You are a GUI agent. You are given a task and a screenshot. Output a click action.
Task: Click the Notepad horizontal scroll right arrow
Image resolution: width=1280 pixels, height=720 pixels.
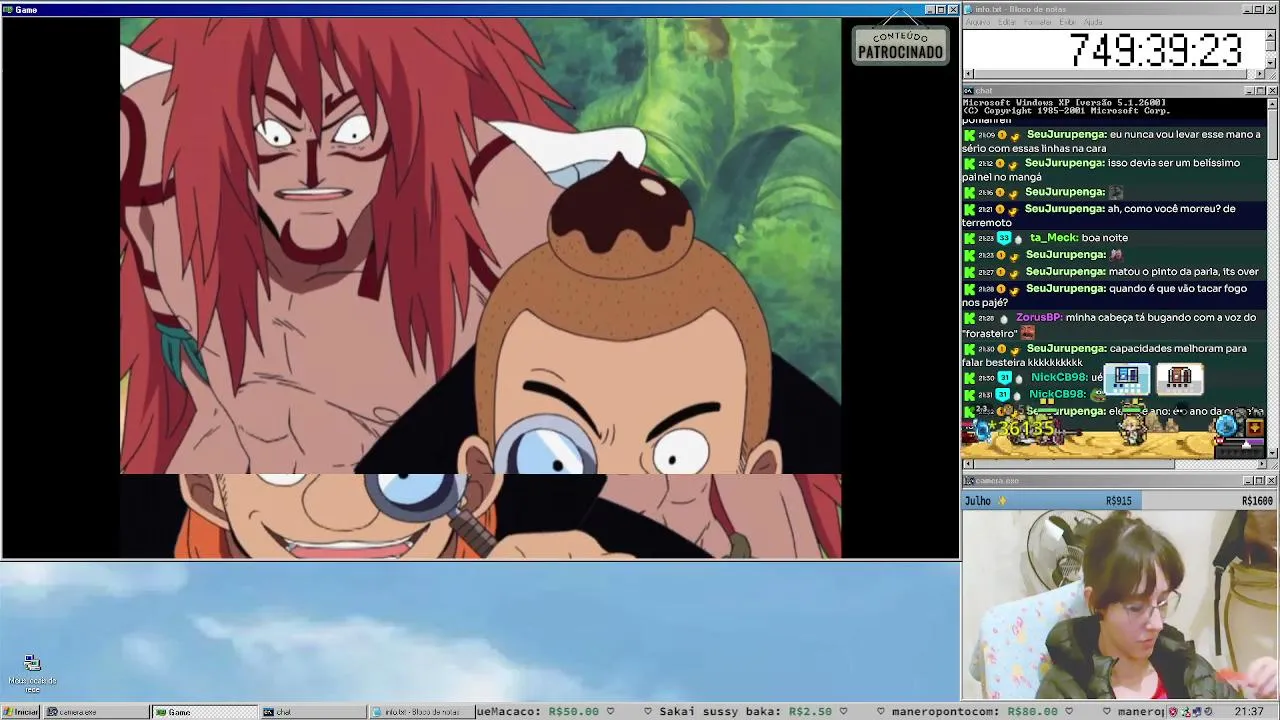tap(1260, 74)
